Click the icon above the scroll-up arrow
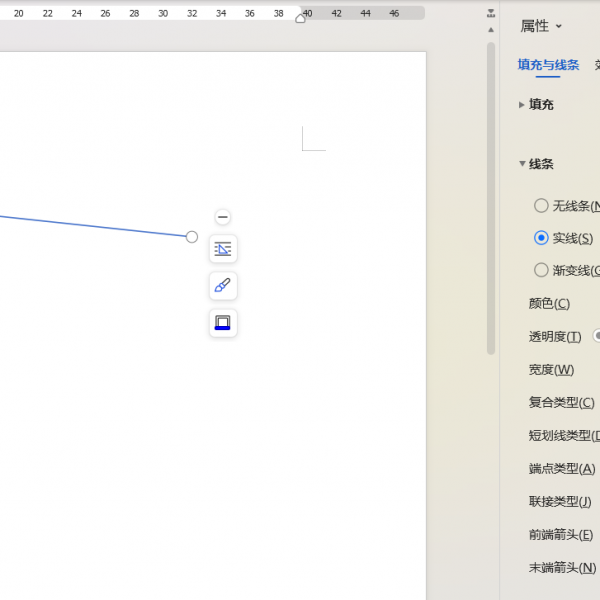 [x=490, y=14]
